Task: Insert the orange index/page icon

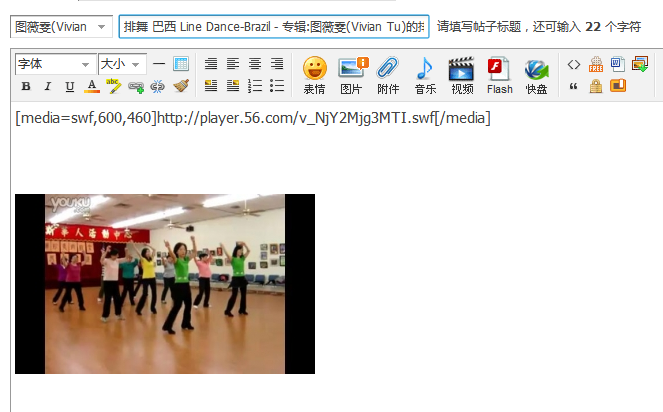Action: tap(618, 86)
